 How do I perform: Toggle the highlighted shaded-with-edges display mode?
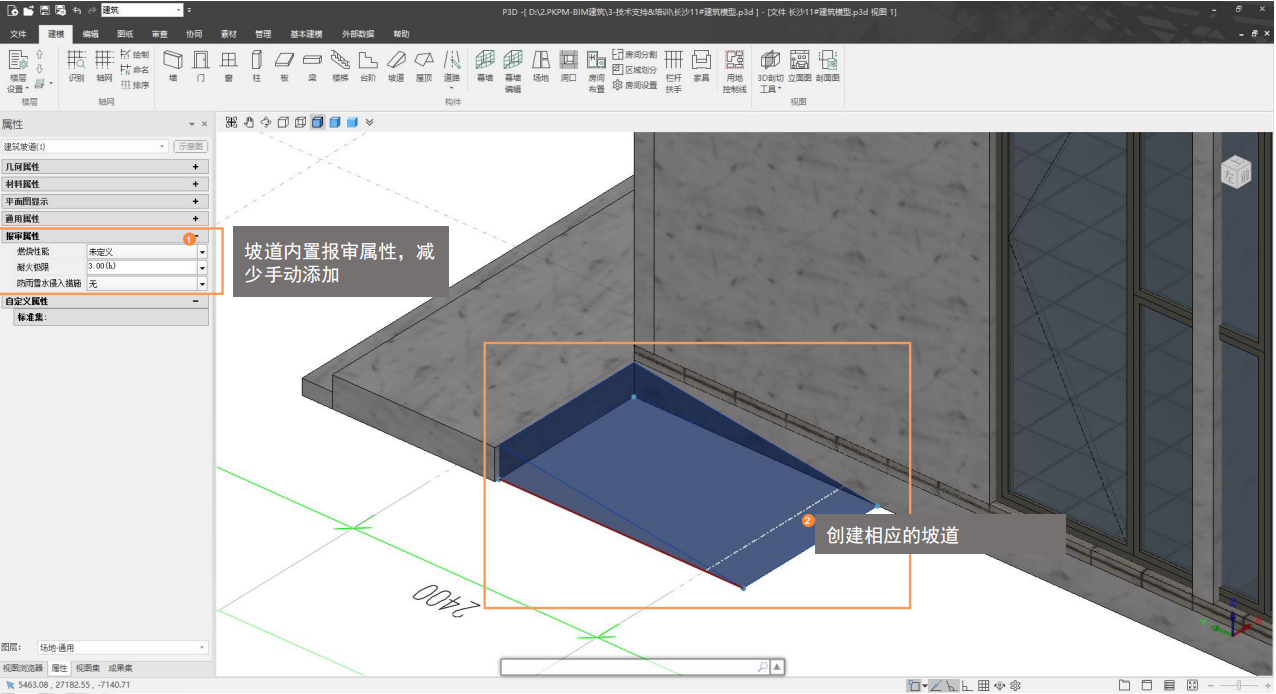point(317,122)
